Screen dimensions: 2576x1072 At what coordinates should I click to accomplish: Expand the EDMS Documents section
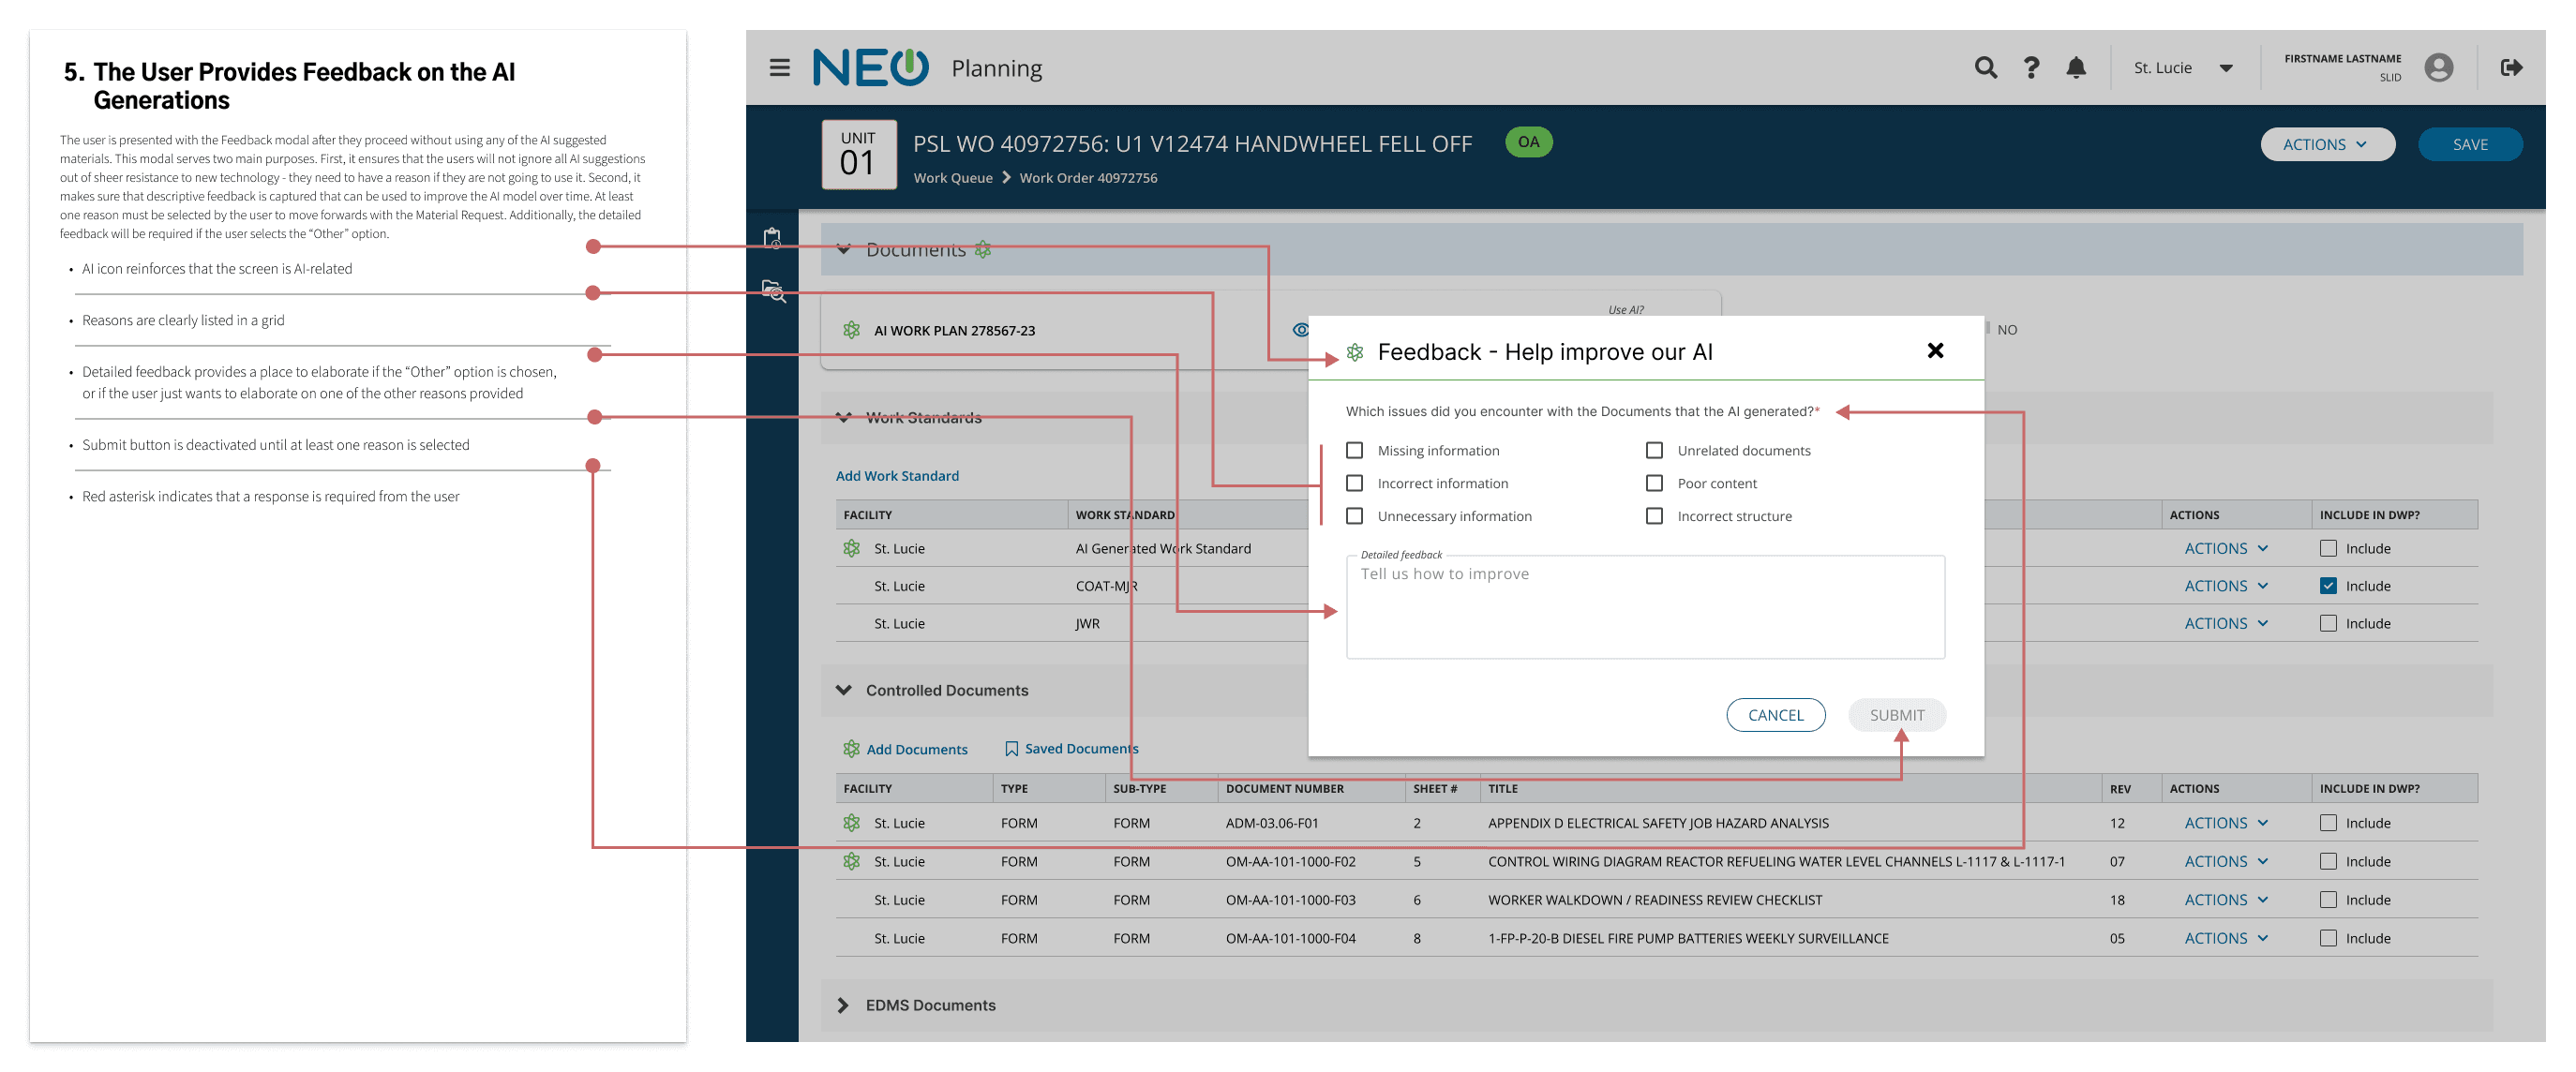(x=843, y=1005)
